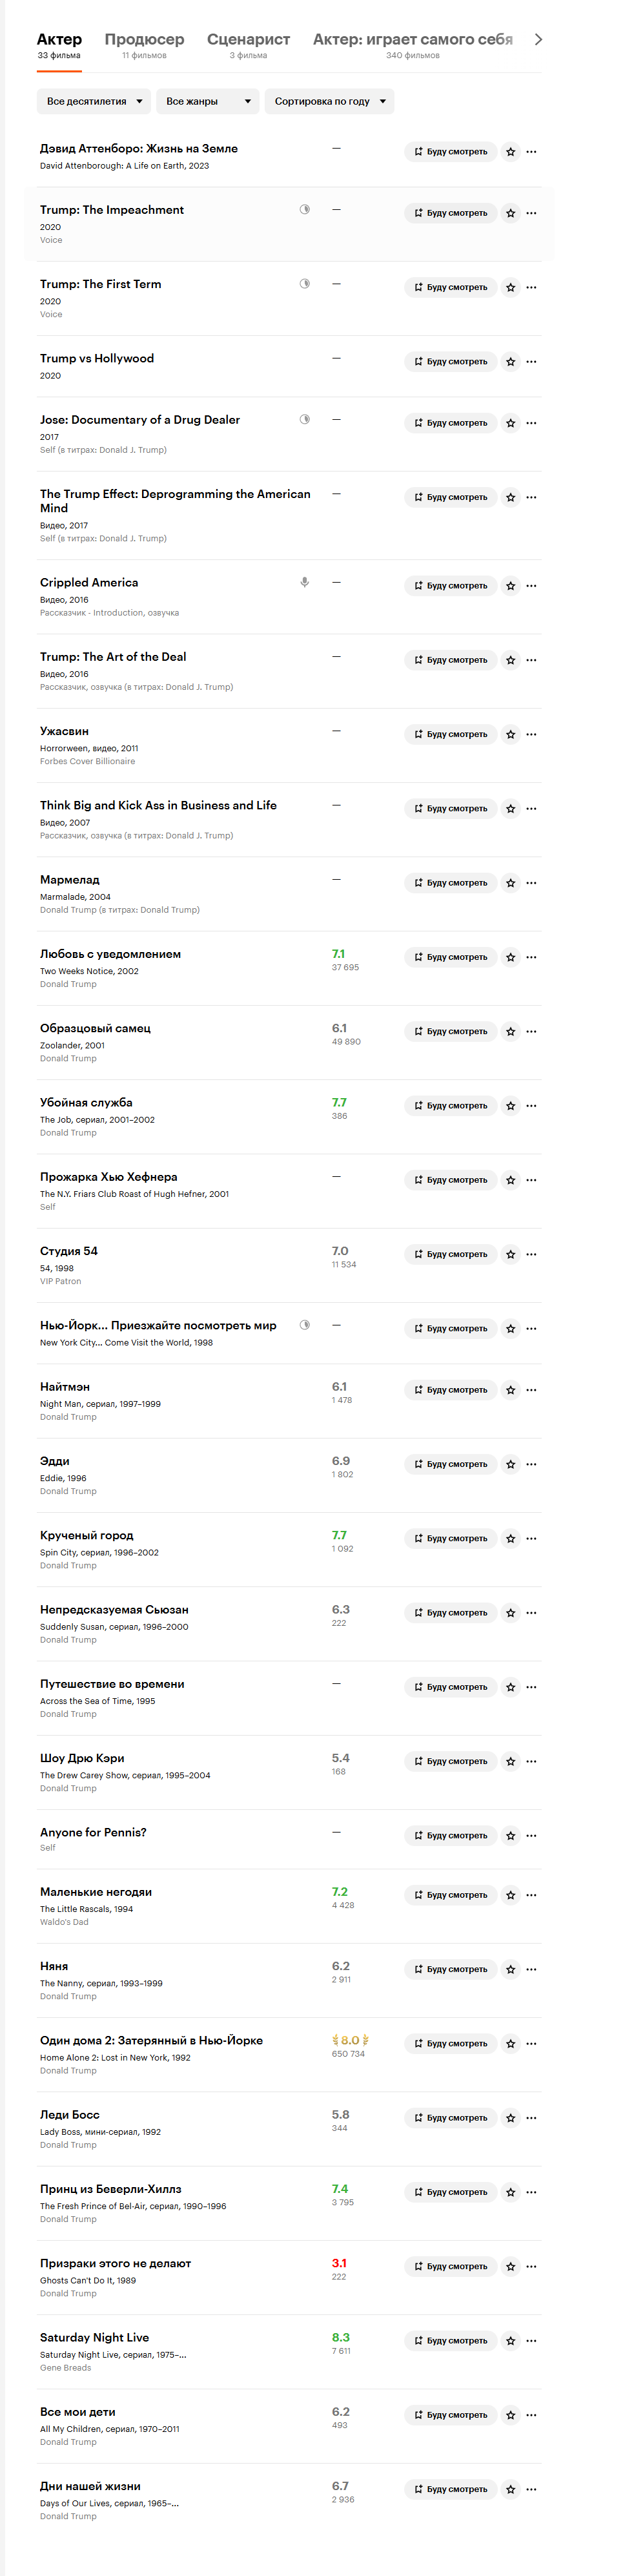Open three-dot menu for Home Alone 2
Screen dimensions: 625x2576
coord(531,2044)
